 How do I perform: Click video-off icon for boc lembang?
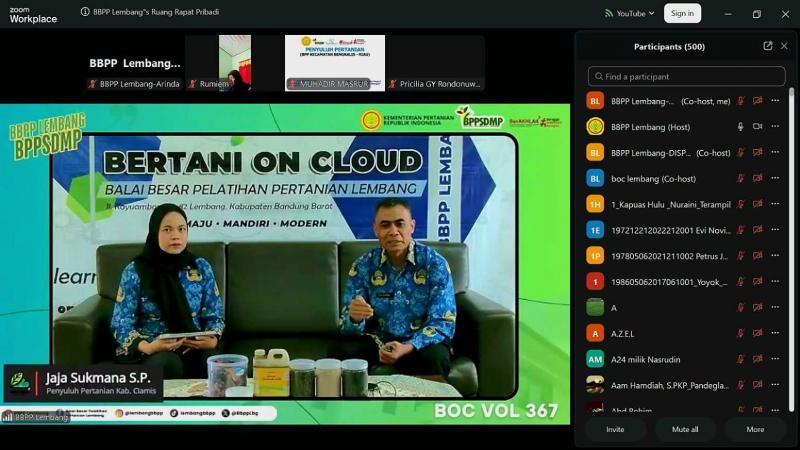click(x=758, y=178)
